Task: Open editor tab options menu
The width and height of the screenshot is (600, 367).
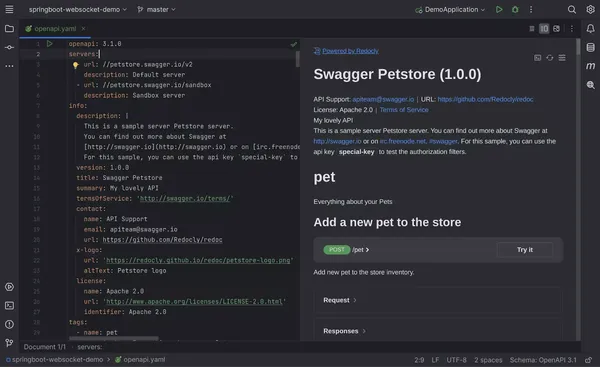Action: coord(572,29)
